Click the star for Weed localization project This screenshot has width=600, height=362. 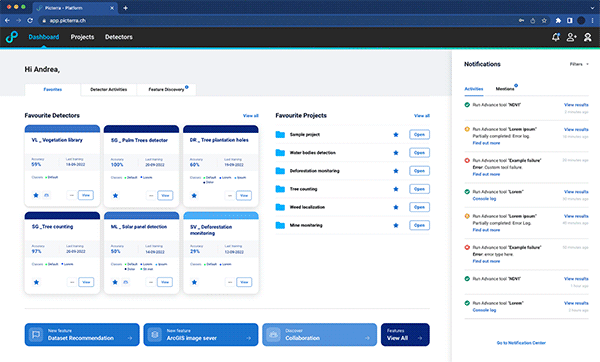click(396, 207)
